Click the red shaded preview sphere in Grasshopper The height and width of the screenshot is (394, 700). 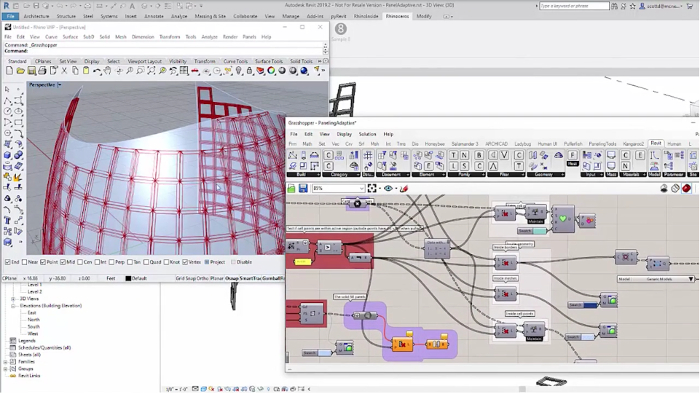(x=687, y=188)
